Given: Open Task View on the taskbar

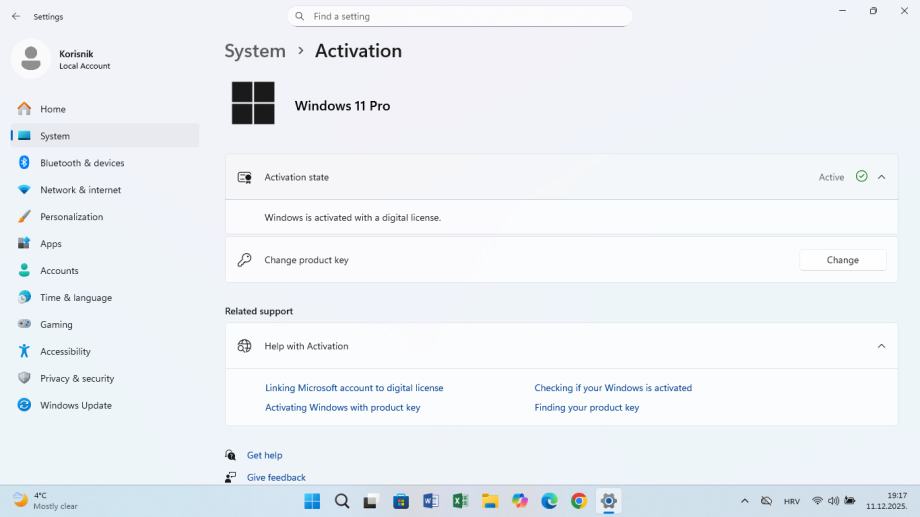Looking at the screenshot, I should (370, 502).
